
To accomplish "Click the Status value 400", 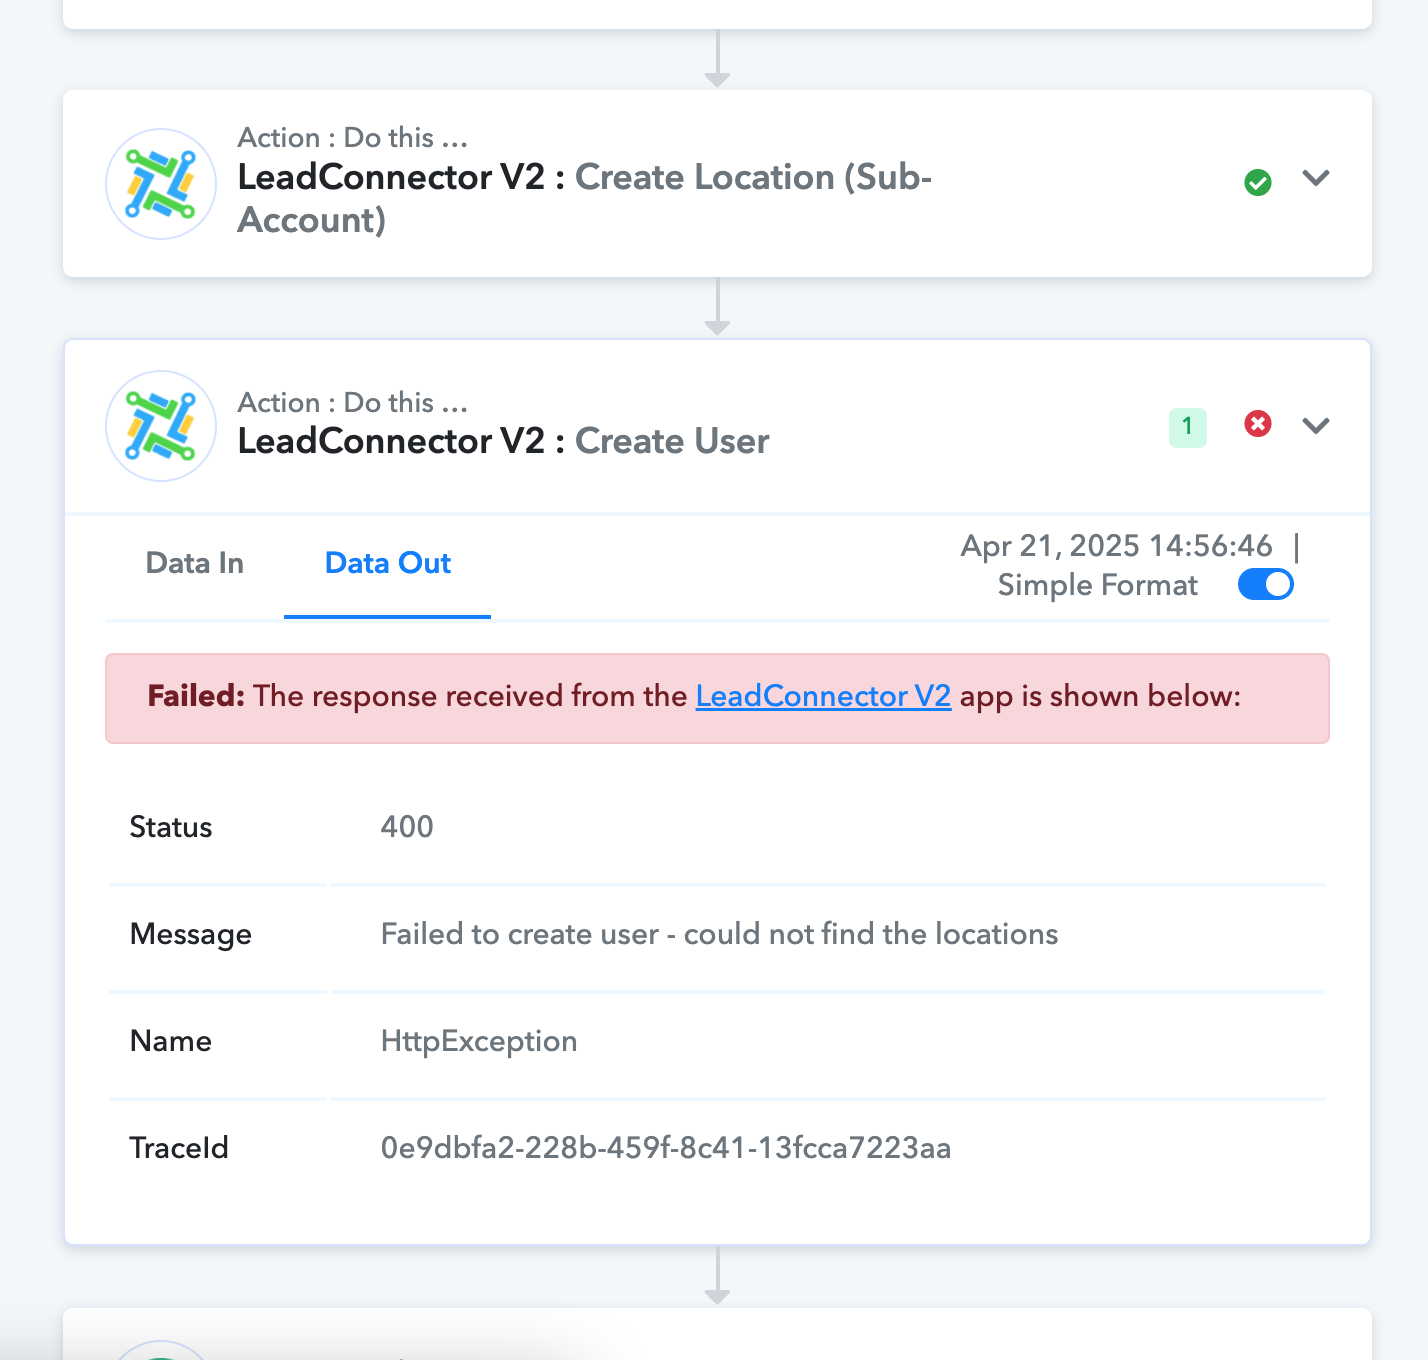I will click(x=407, y=827).
